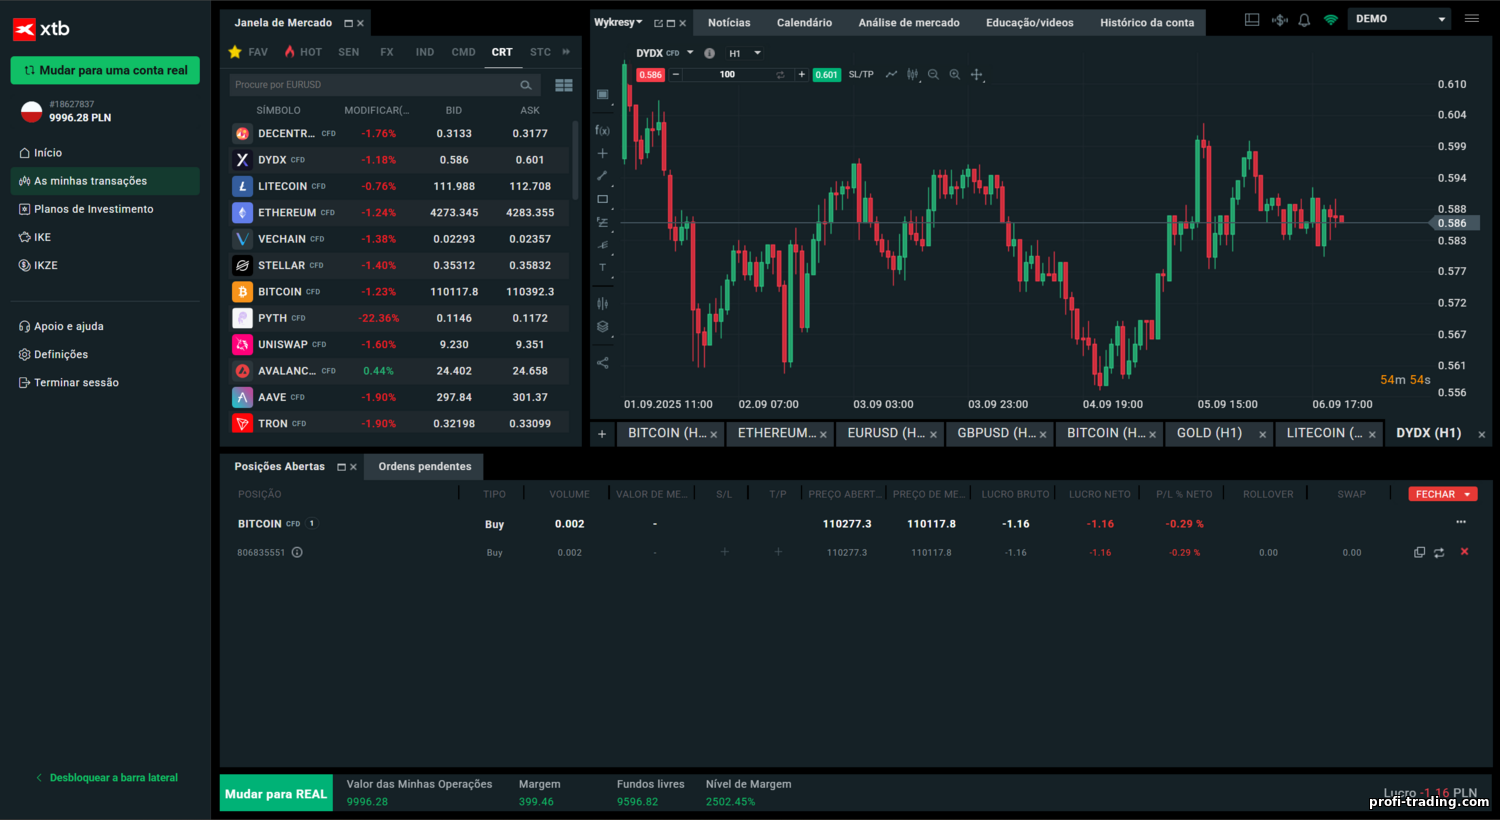This screenshot has width=1500, height=820.
Task: Click the share chart icon
Action: 602,363
